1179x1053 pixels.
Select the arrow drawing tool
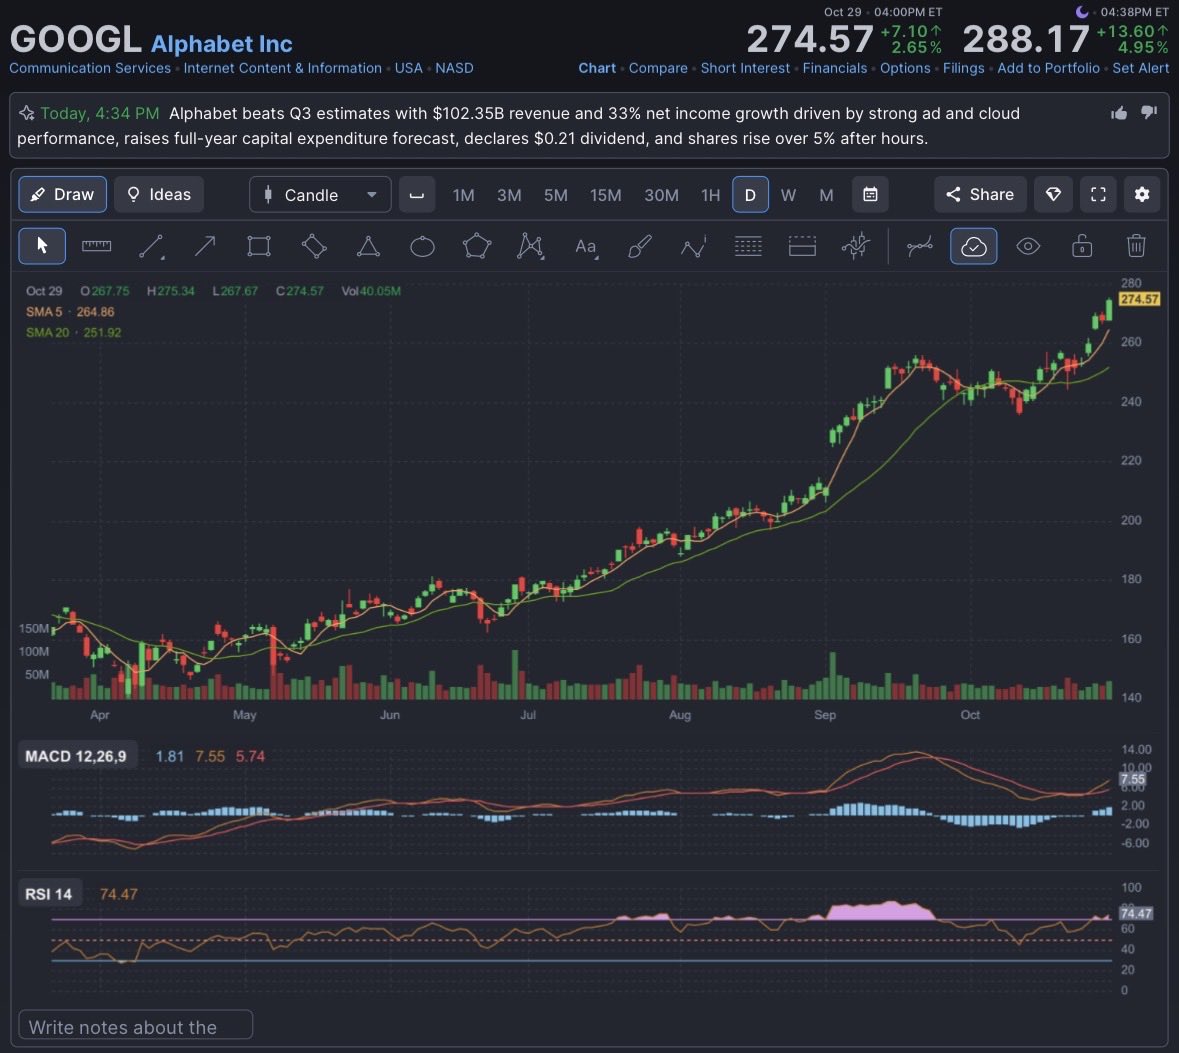pyautogui.click(x=205, y=246)
